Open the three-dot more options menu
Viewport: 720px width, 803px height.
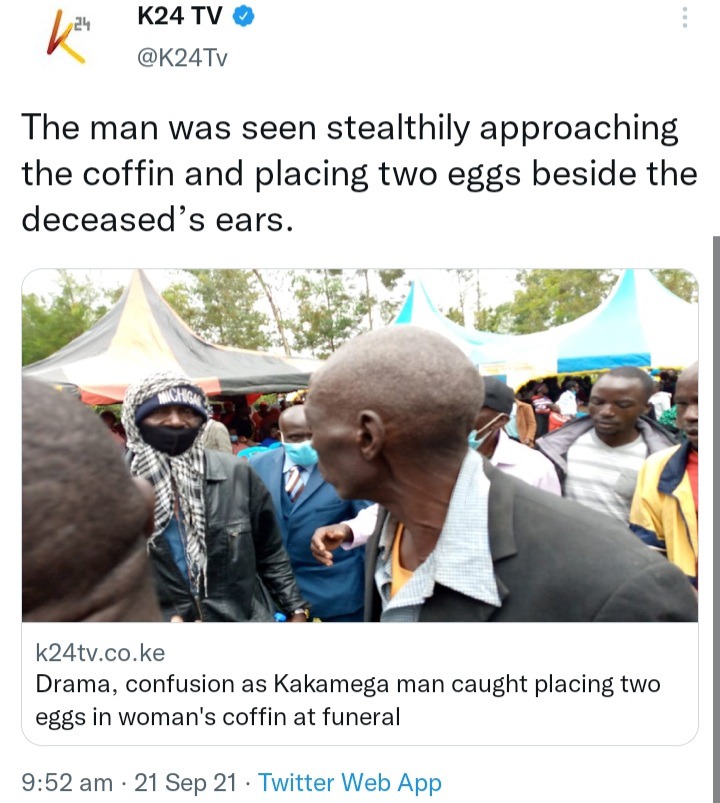pyautogui.click(x=685, y=18)
